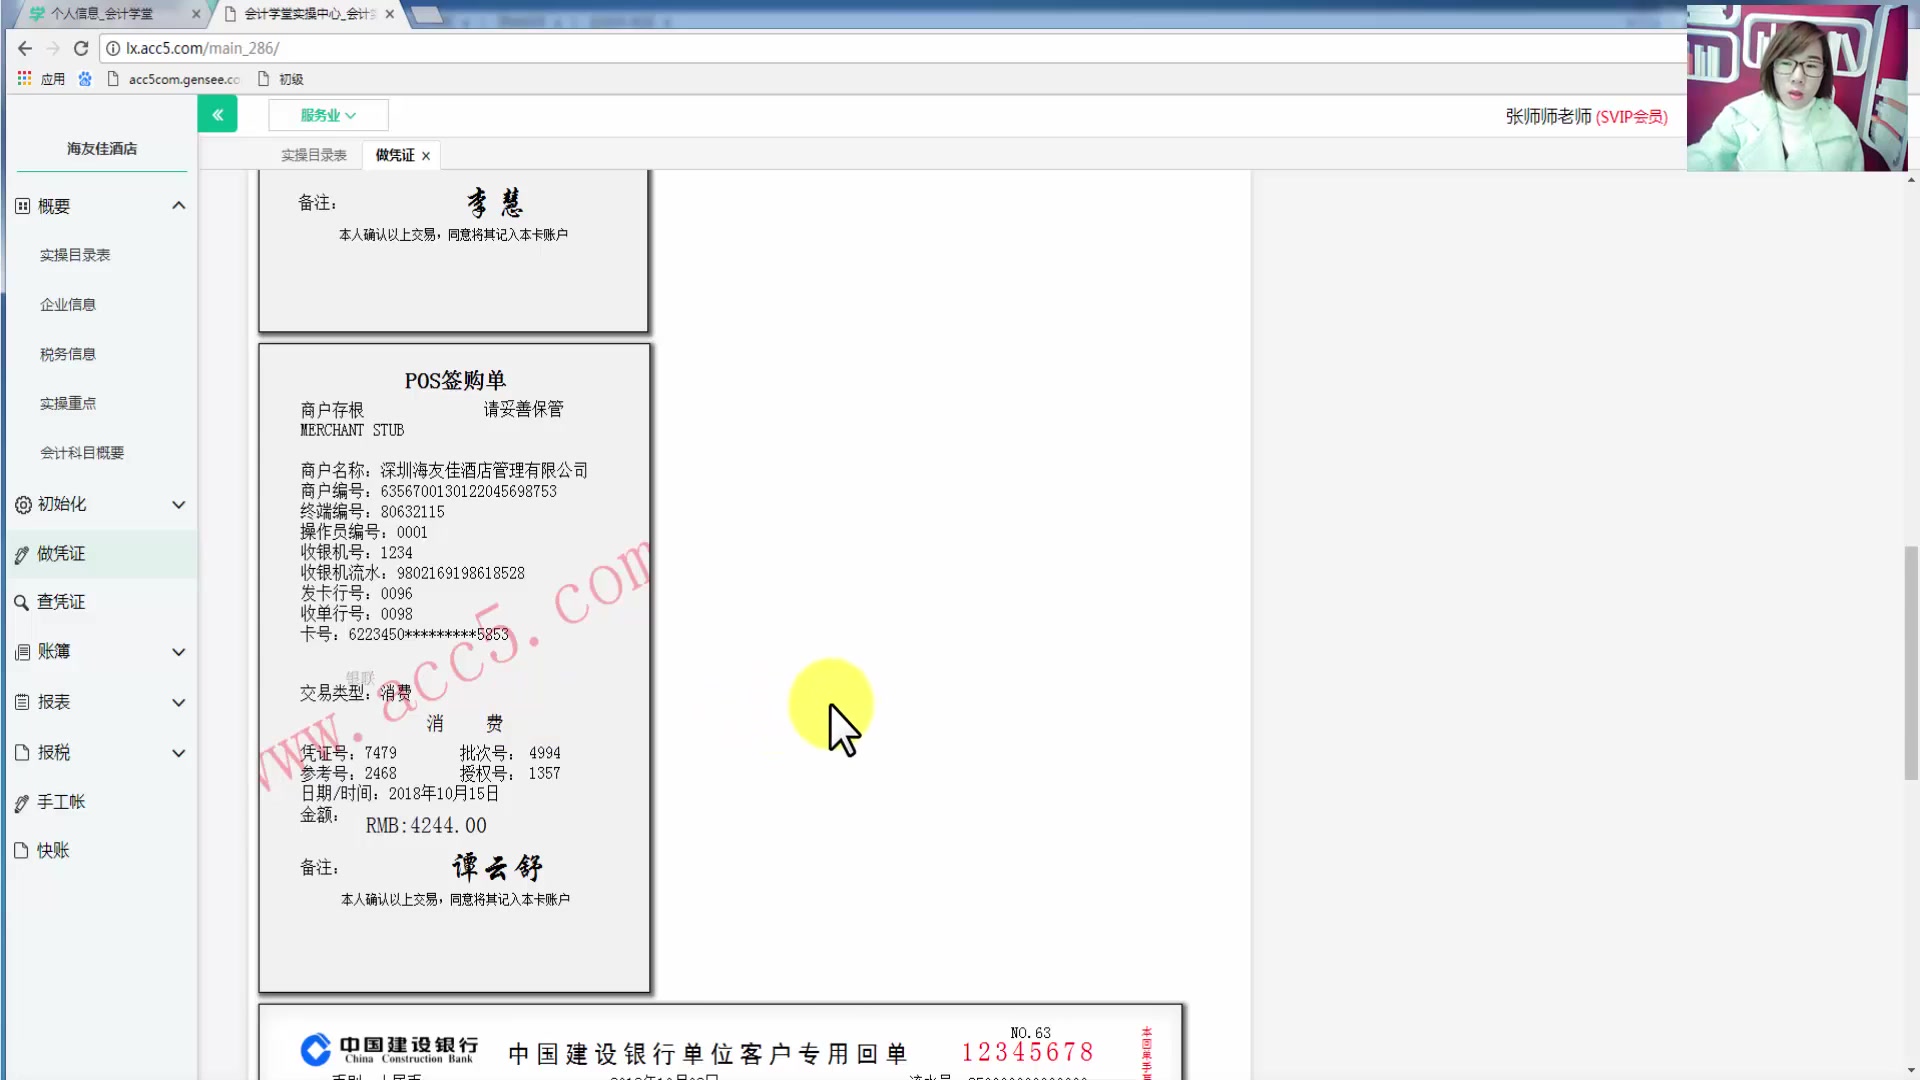Image resolution: width=1920 pixels, height=1080 pixels.
Task: Open the 服务业 industry dropdown
Action: (328, 115)
